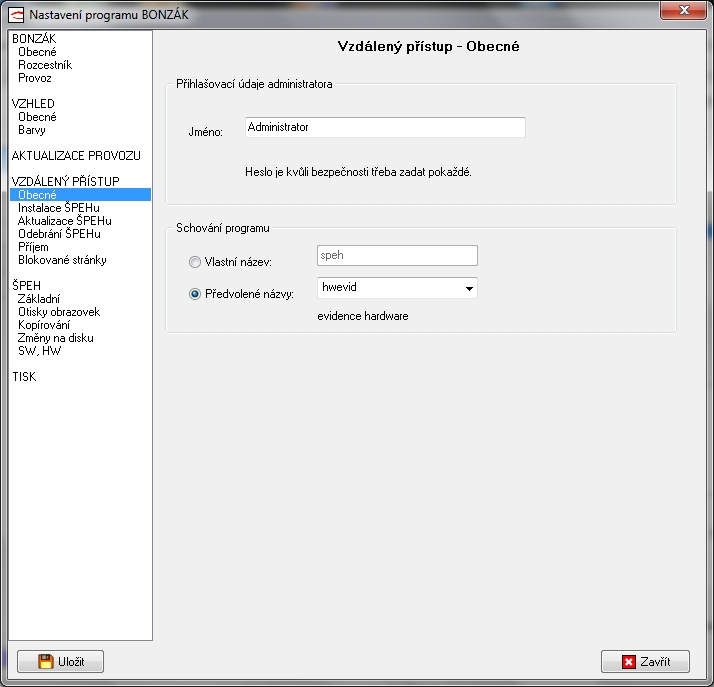714x687 pixels.
Task: Open Odebrání ŠPEHu page
Action: click(59, 234)
